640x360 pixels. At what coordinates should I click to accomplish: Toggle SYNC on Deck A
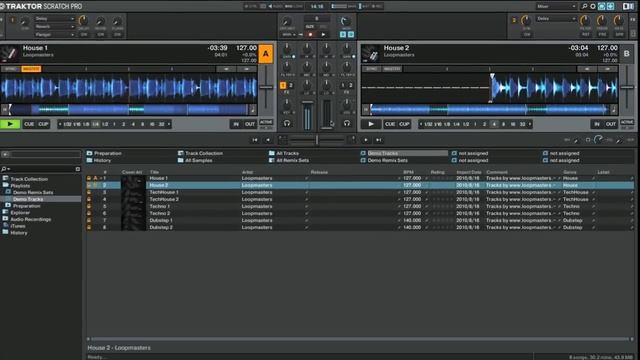coord(11,69)
